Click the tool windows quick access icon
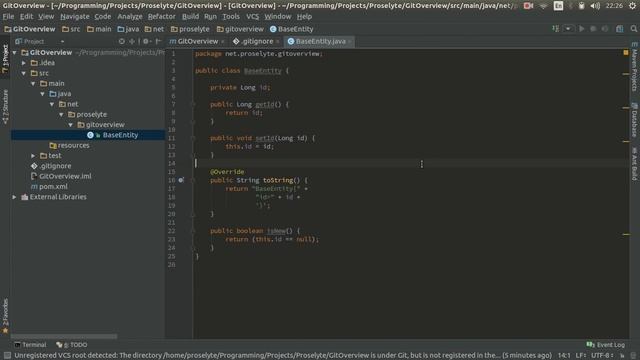The image size is (640, 360). point(7,356)
